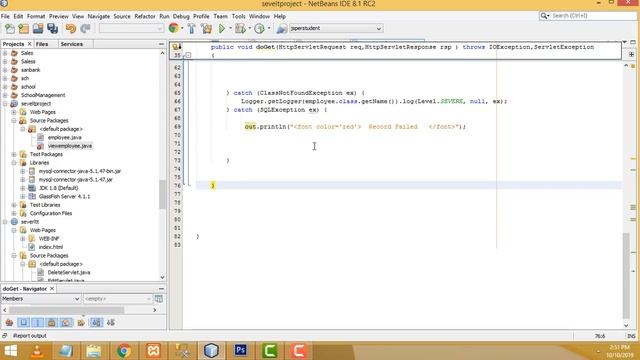Run the project with the green play icon
The image size is (640, 360).
222,29
